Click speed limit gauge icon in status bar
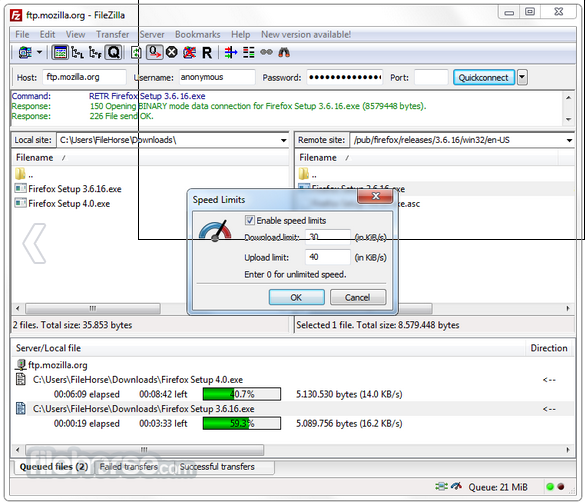This screenshot has width=586, height=504. coord(456,486)
